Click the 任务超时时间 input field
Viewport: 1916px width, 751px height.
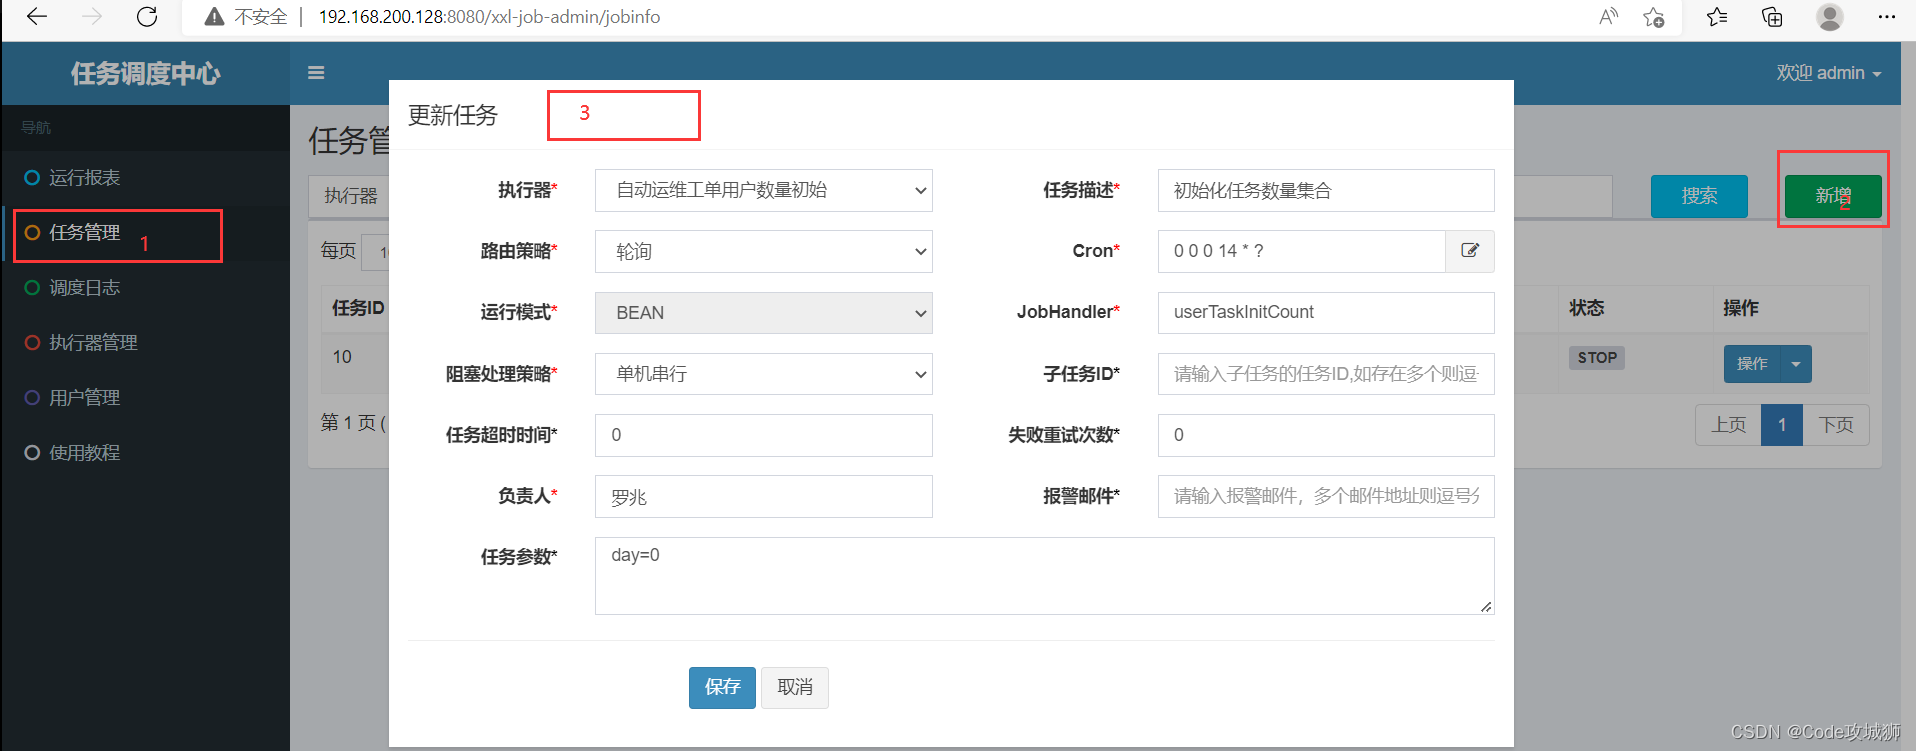[764, 435]
